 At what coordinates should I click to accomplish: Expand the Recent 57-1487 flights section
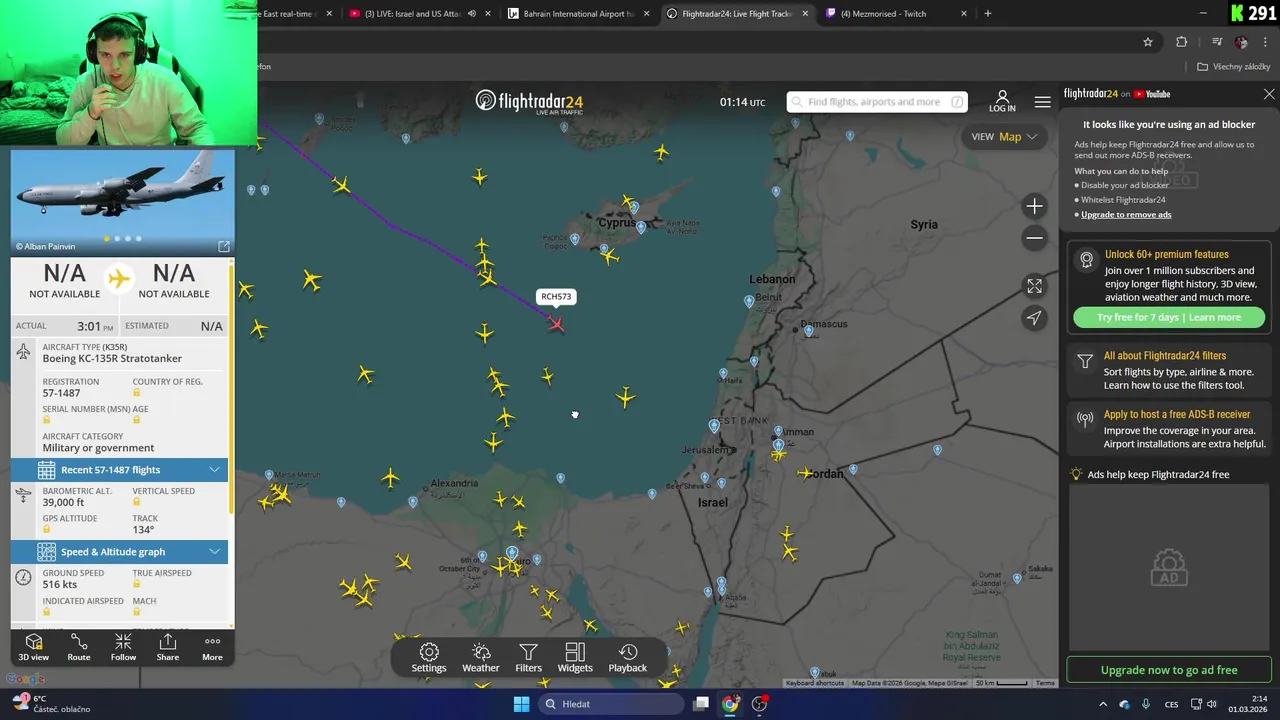[x=120, y=470]
